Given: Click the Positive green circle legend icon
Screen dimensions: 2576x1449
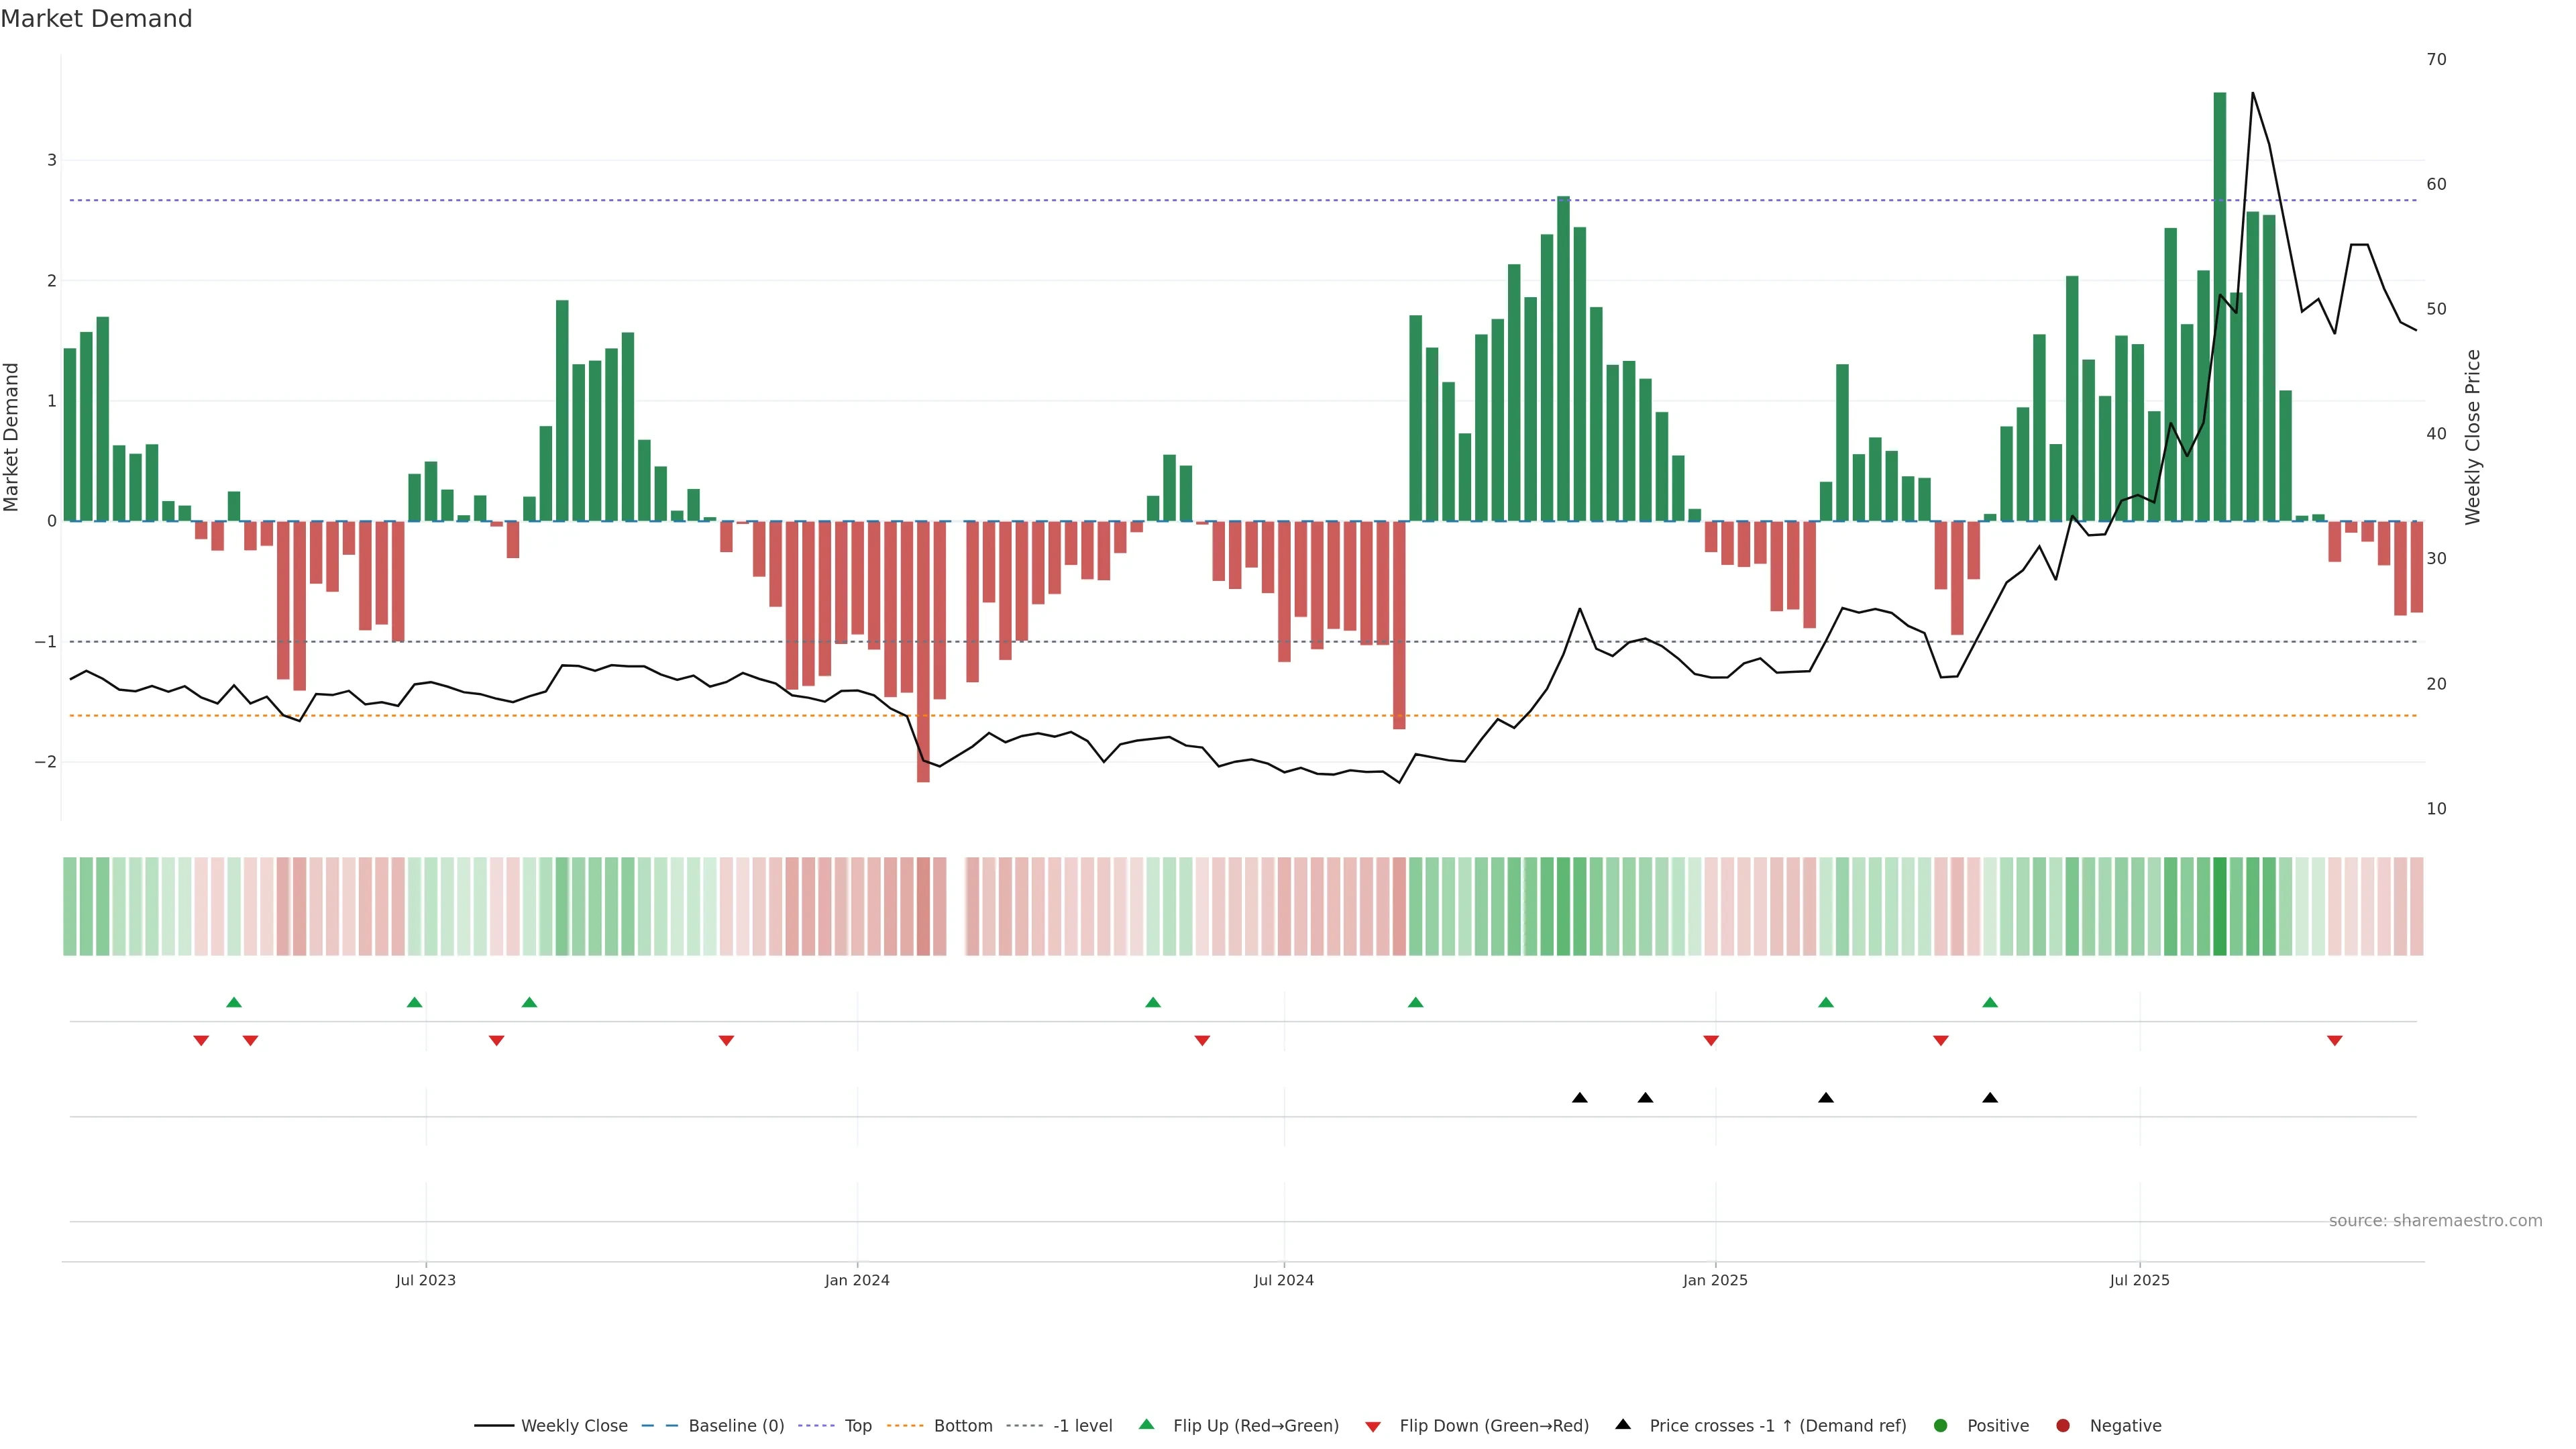Looking at the screenshot, I should coord(1941,1426).
